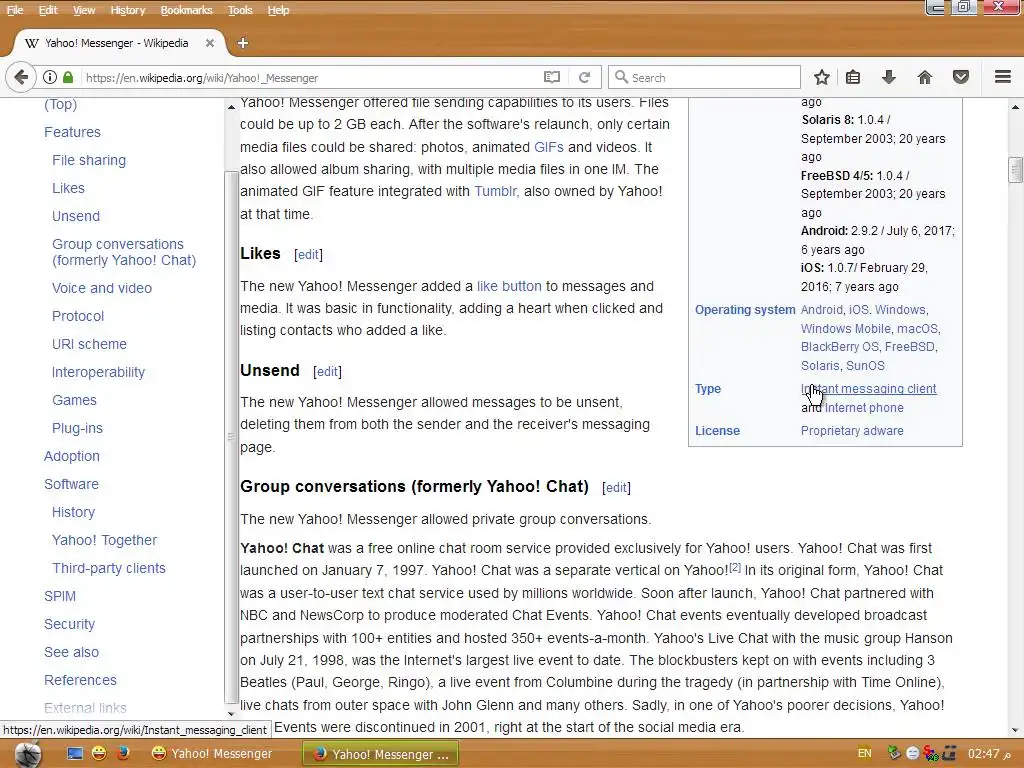Switch to the Yahoo! Messenger taskbar window
This screenshot has height=768, width=1024.
212,754
